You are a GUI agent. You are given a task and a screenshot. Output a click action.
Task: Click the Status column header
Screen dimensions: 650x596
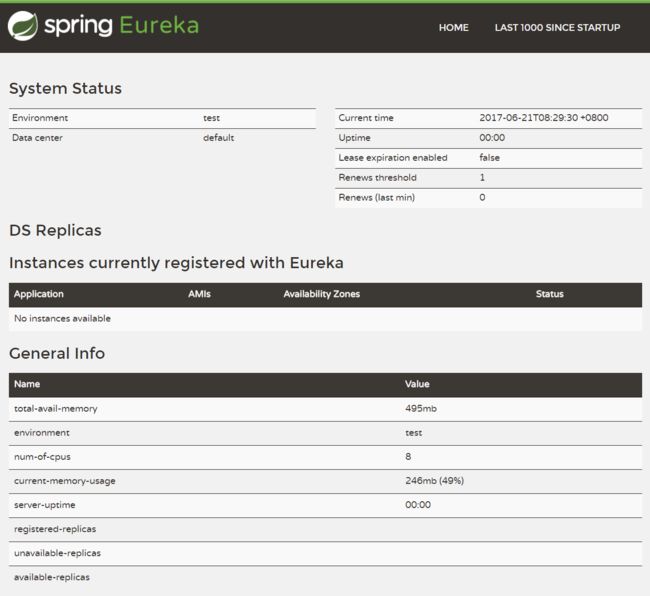(x=549, y=294)
